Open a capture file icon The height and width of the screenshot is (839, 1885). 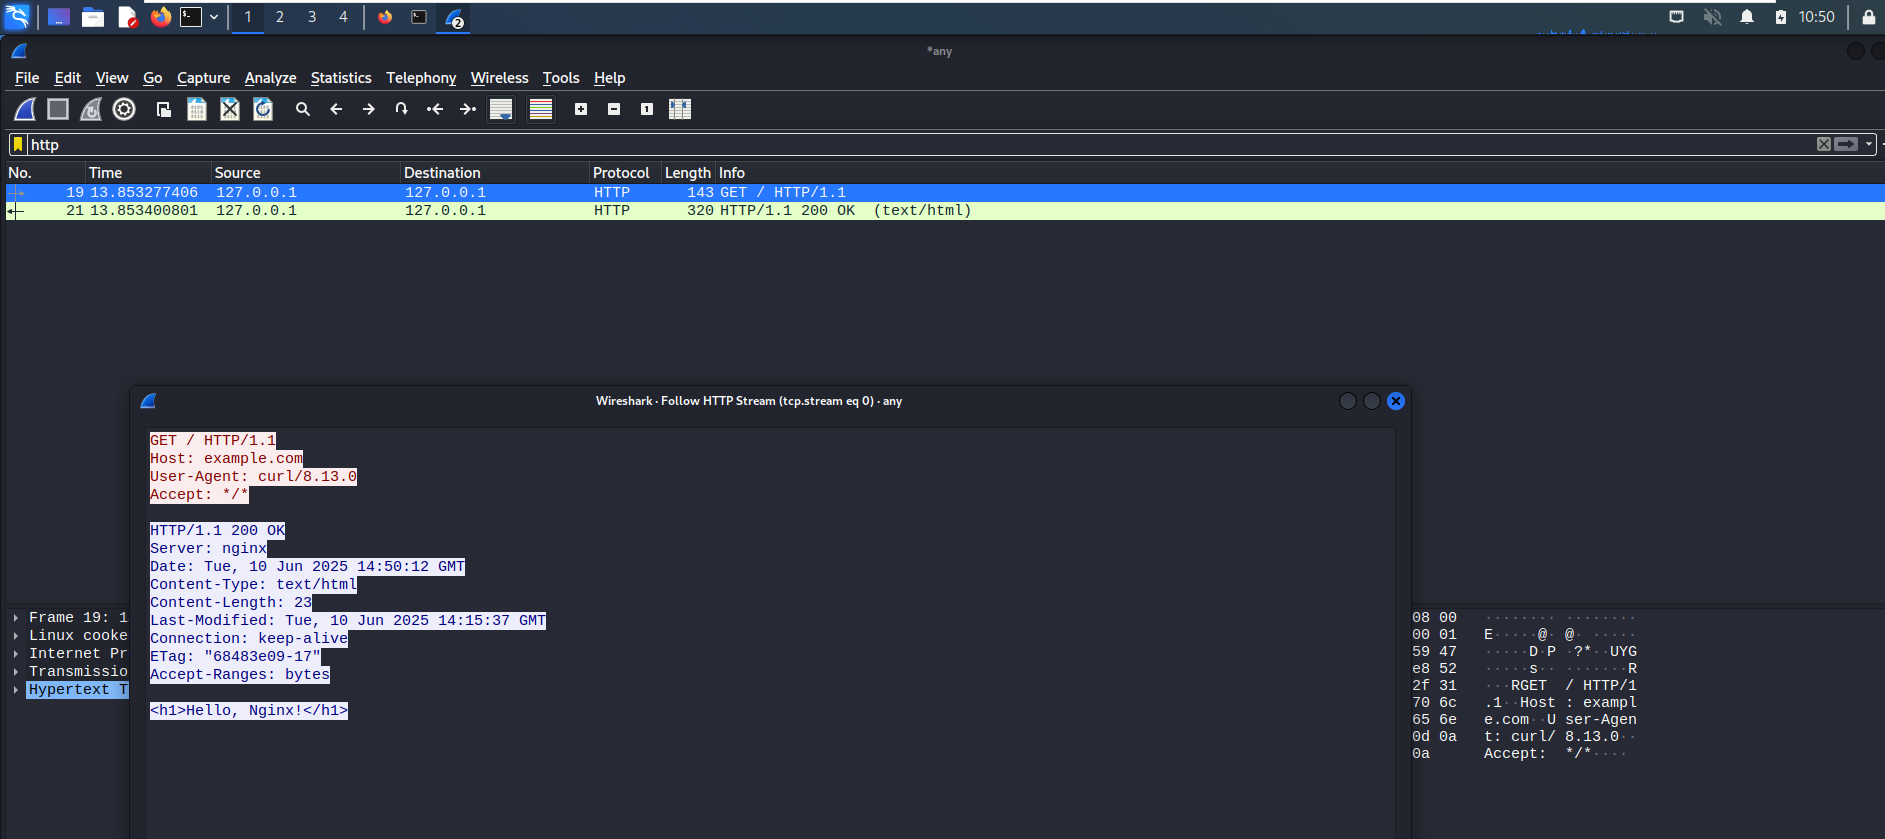pyautogui.click(x=164, y=109)
